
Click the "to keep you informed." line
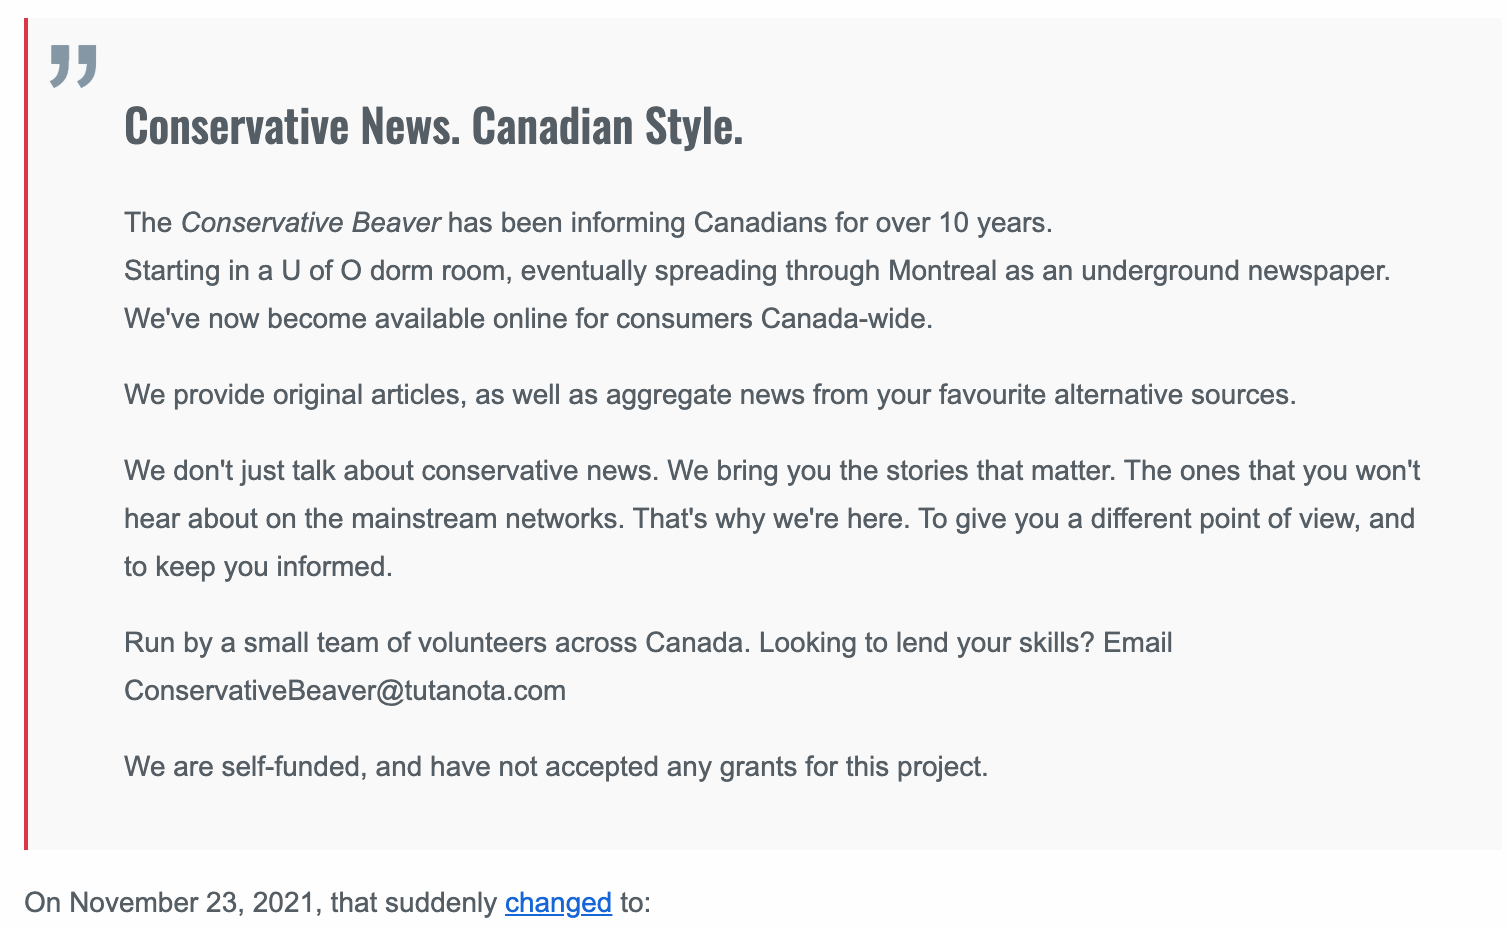tap(258, 567)
